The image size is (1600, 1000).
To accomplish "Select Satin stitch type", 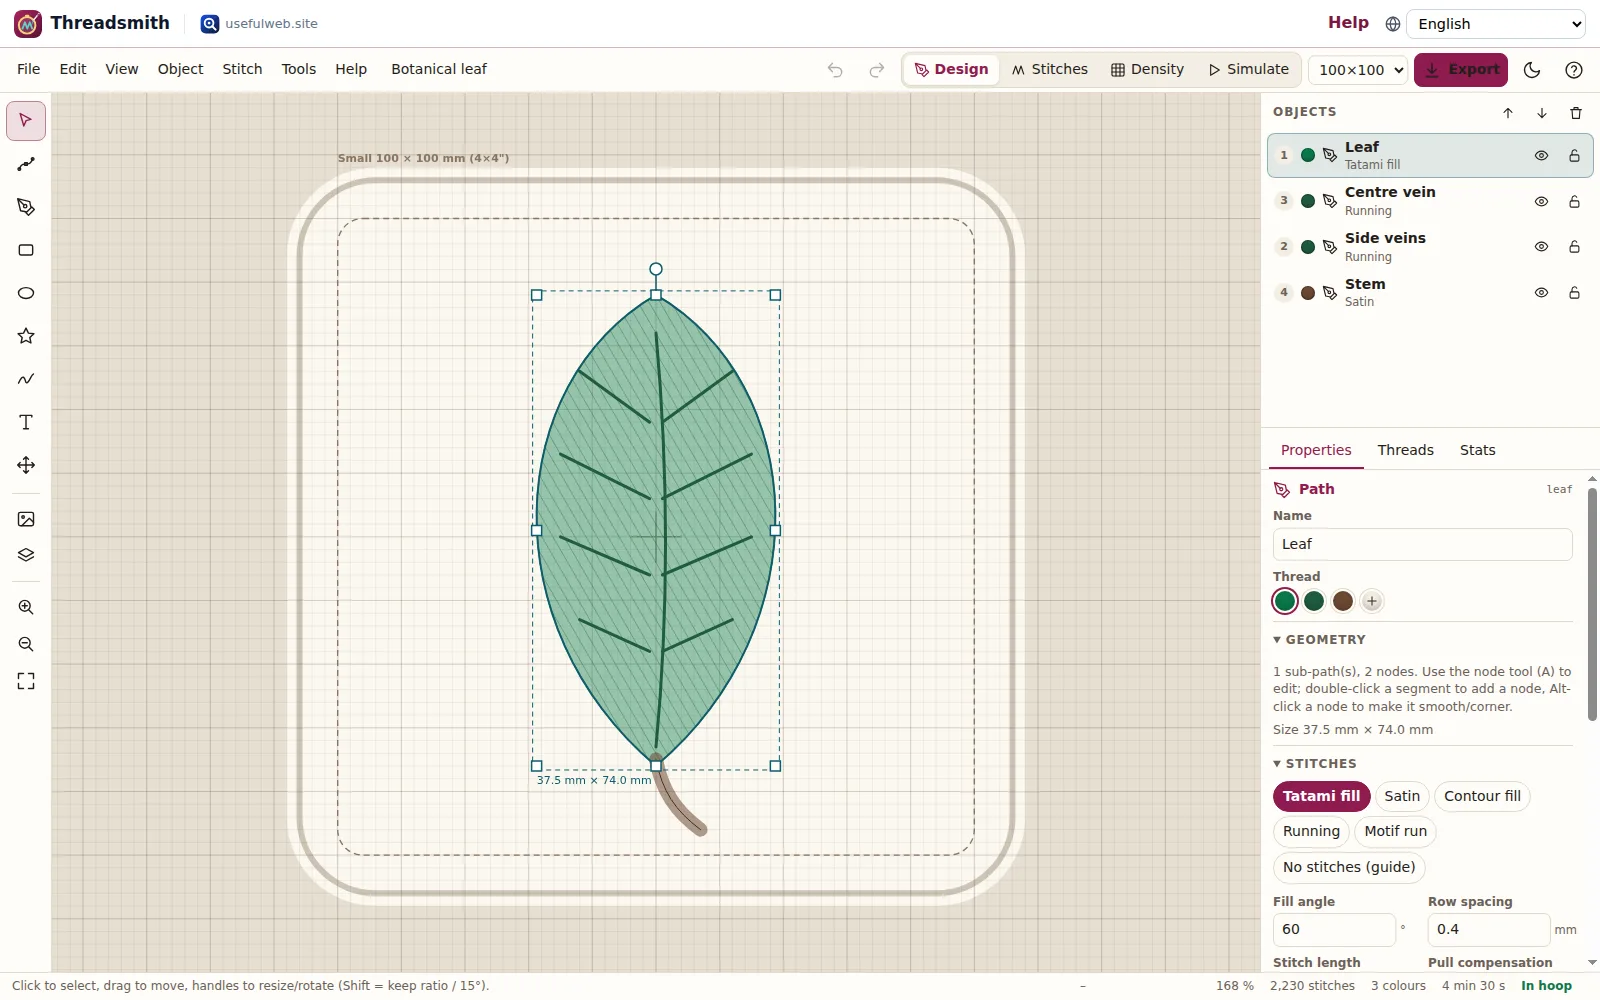I will tap(1402, 796).
